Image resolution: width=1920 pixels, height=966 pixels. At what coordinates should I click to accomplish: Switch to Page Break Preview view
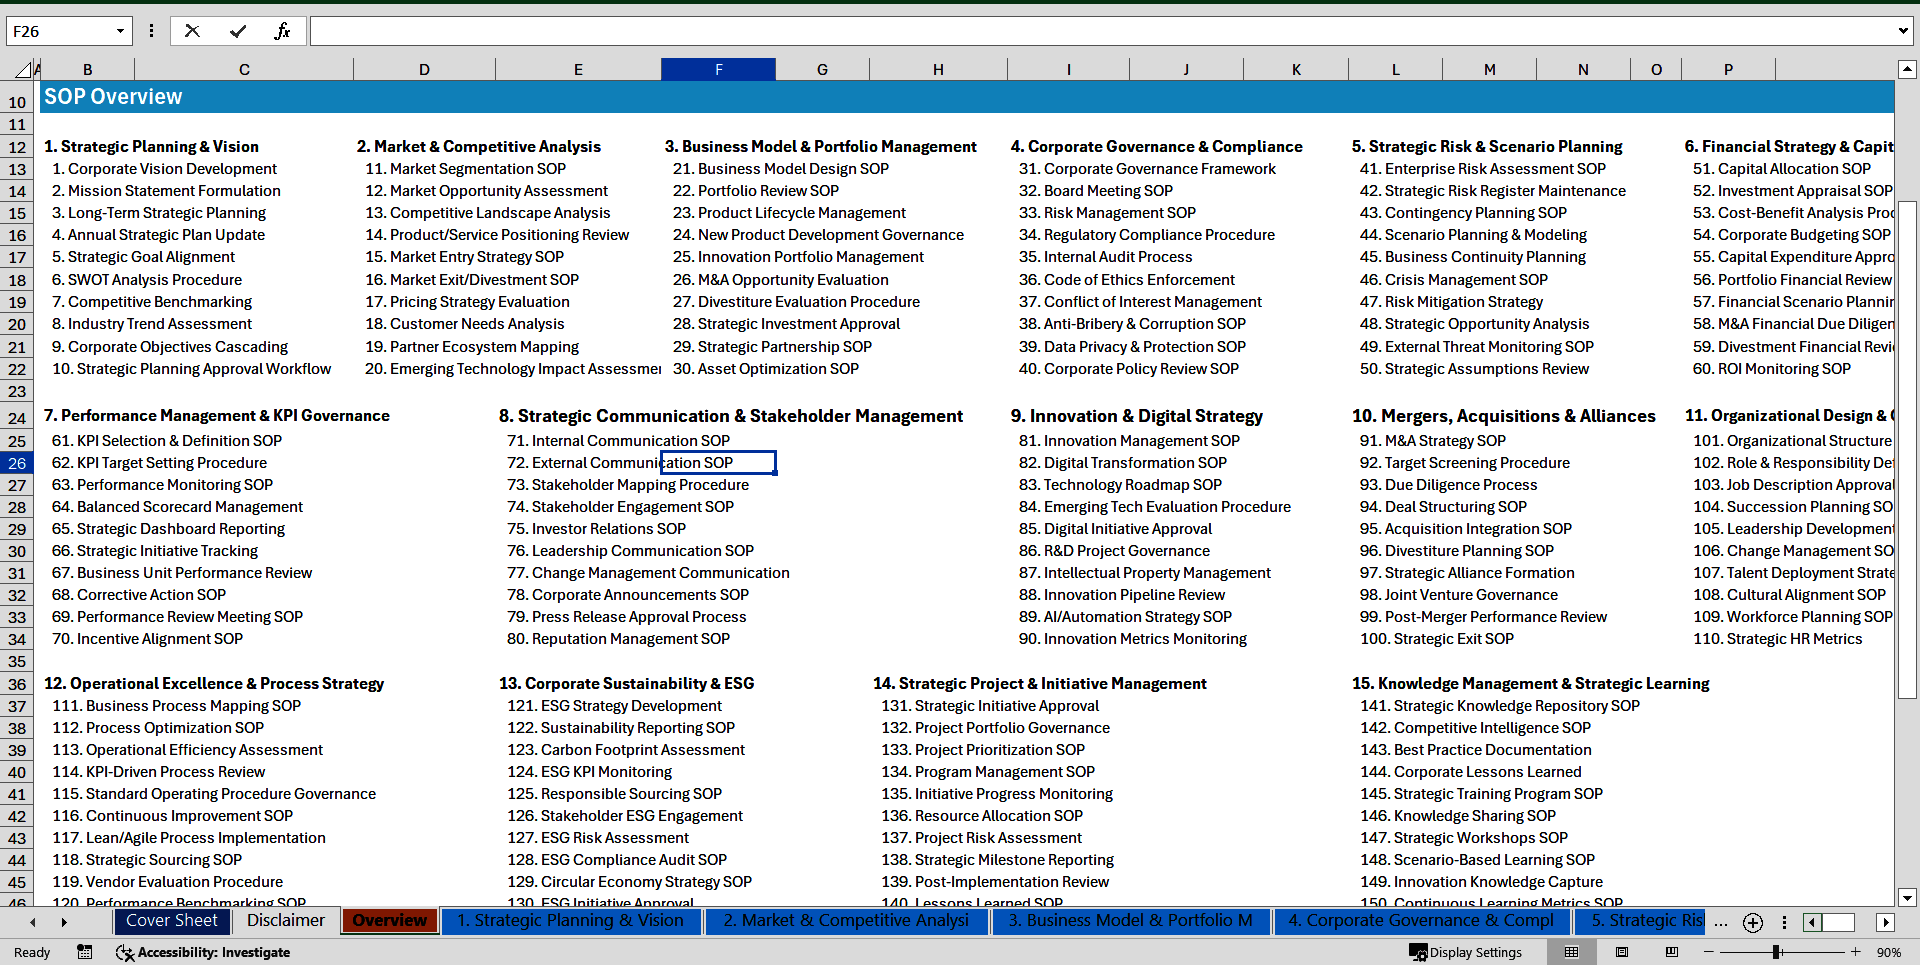click(x=1672, y=952)
